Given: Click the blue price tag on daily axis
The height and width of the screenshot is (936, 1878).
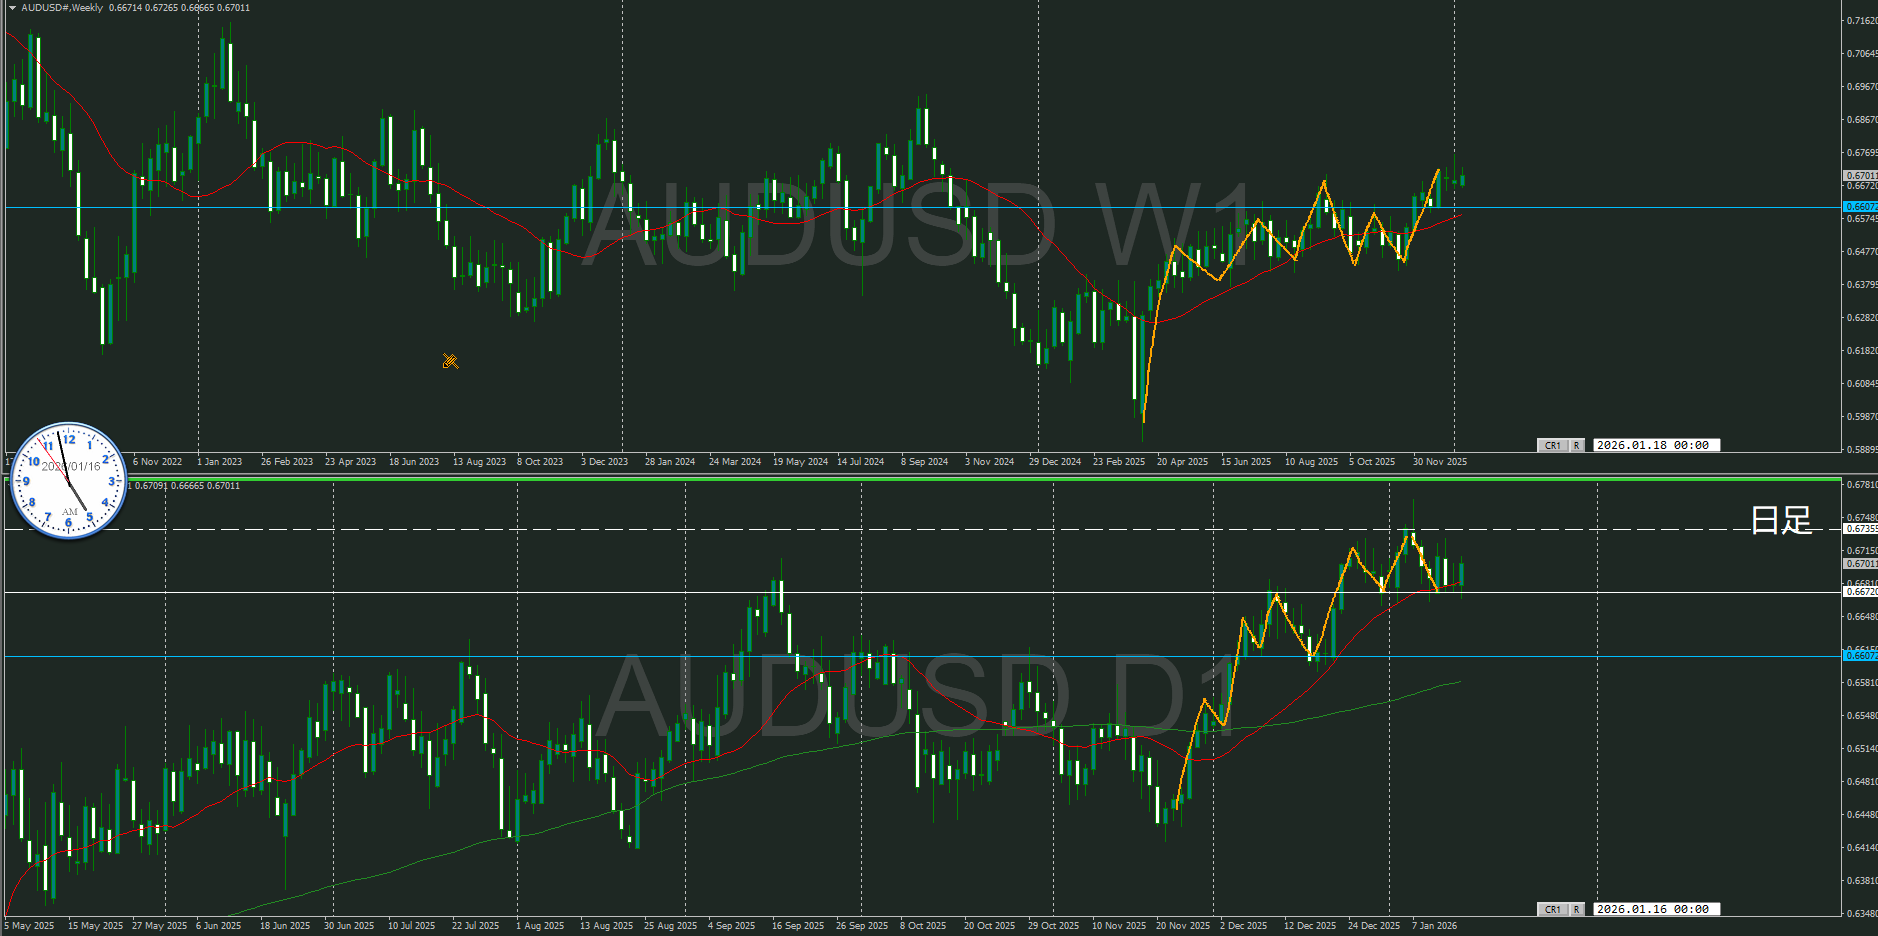Looking at the screenshot, I should (x=1860, y=656).
